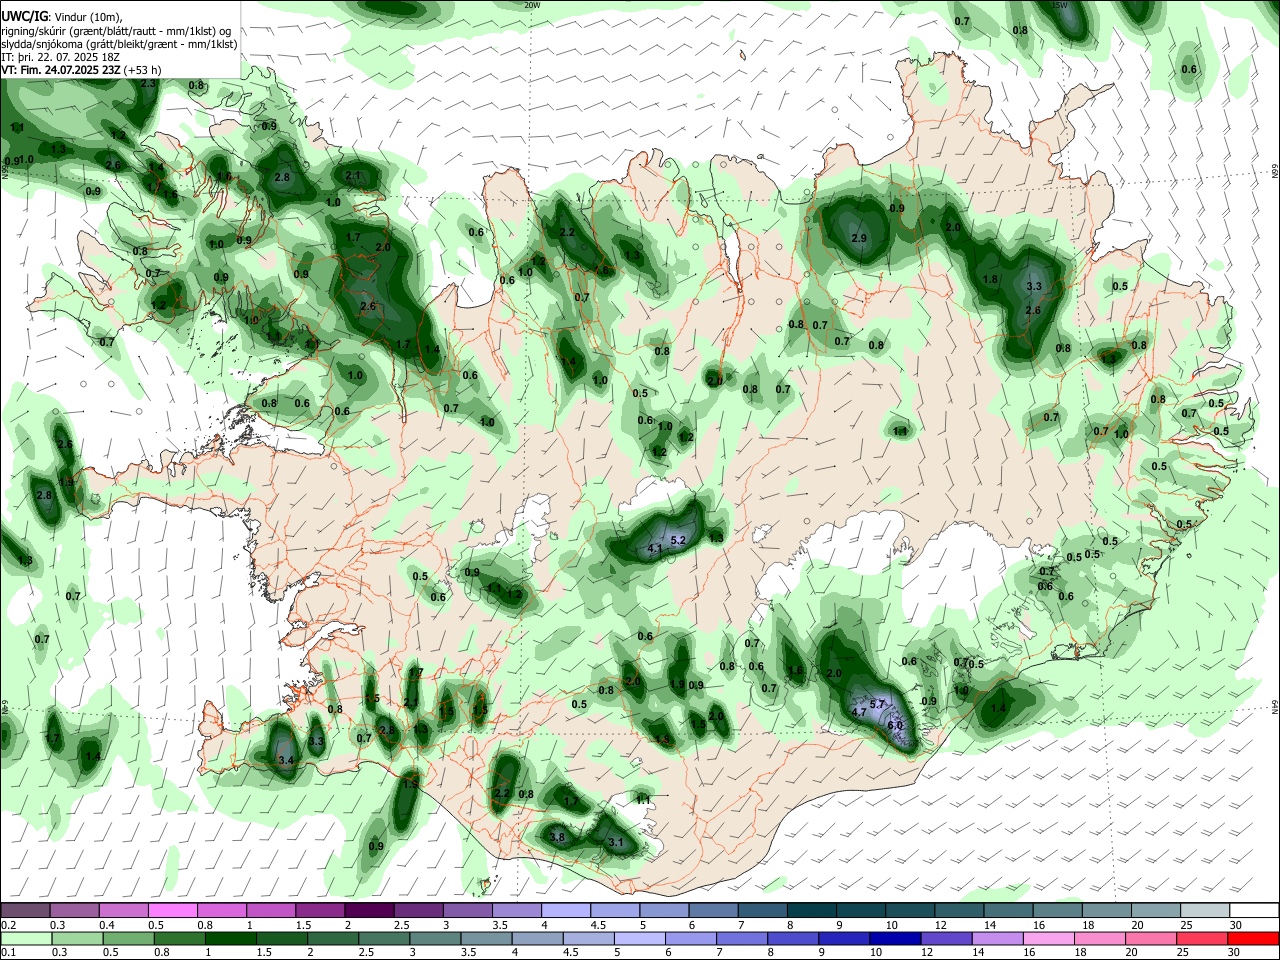Click the lavender rain swatch at 14
Screen dimensions: 1280x960
[998, 938]
